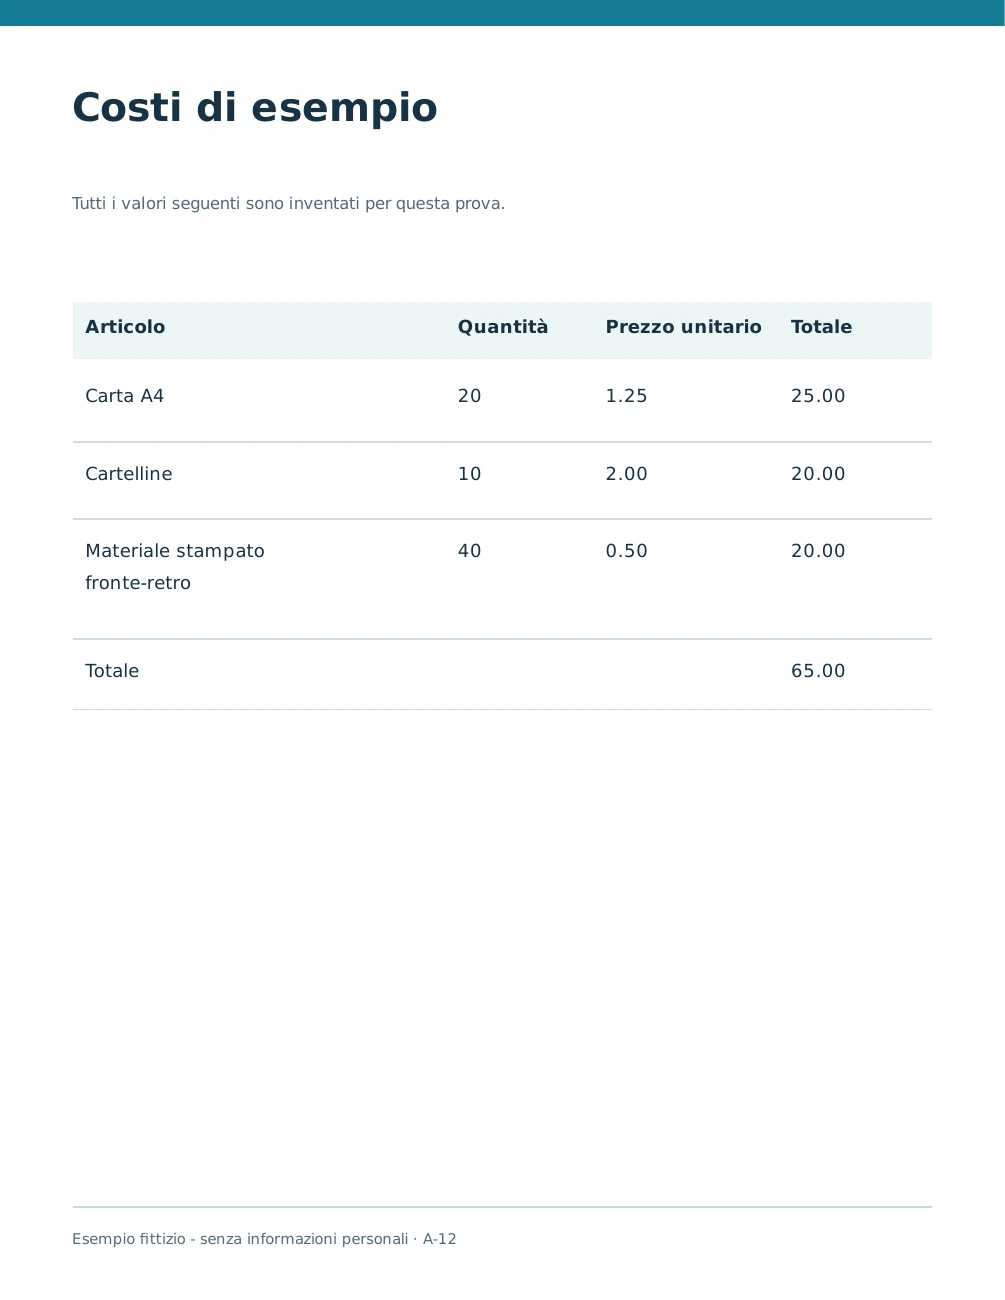This screenshot has width=1005, height=1300.
Task: Click the Cartelline total 20.00
Action: (818, 474)
